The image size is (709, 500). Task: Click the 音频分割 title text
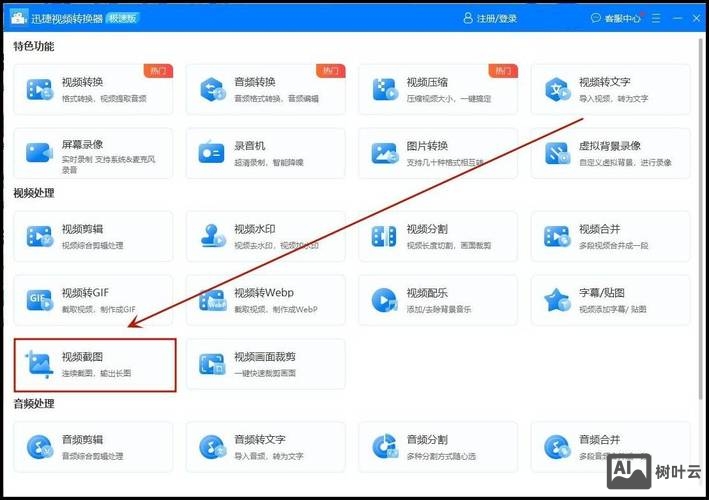click(x=427, y=439)
